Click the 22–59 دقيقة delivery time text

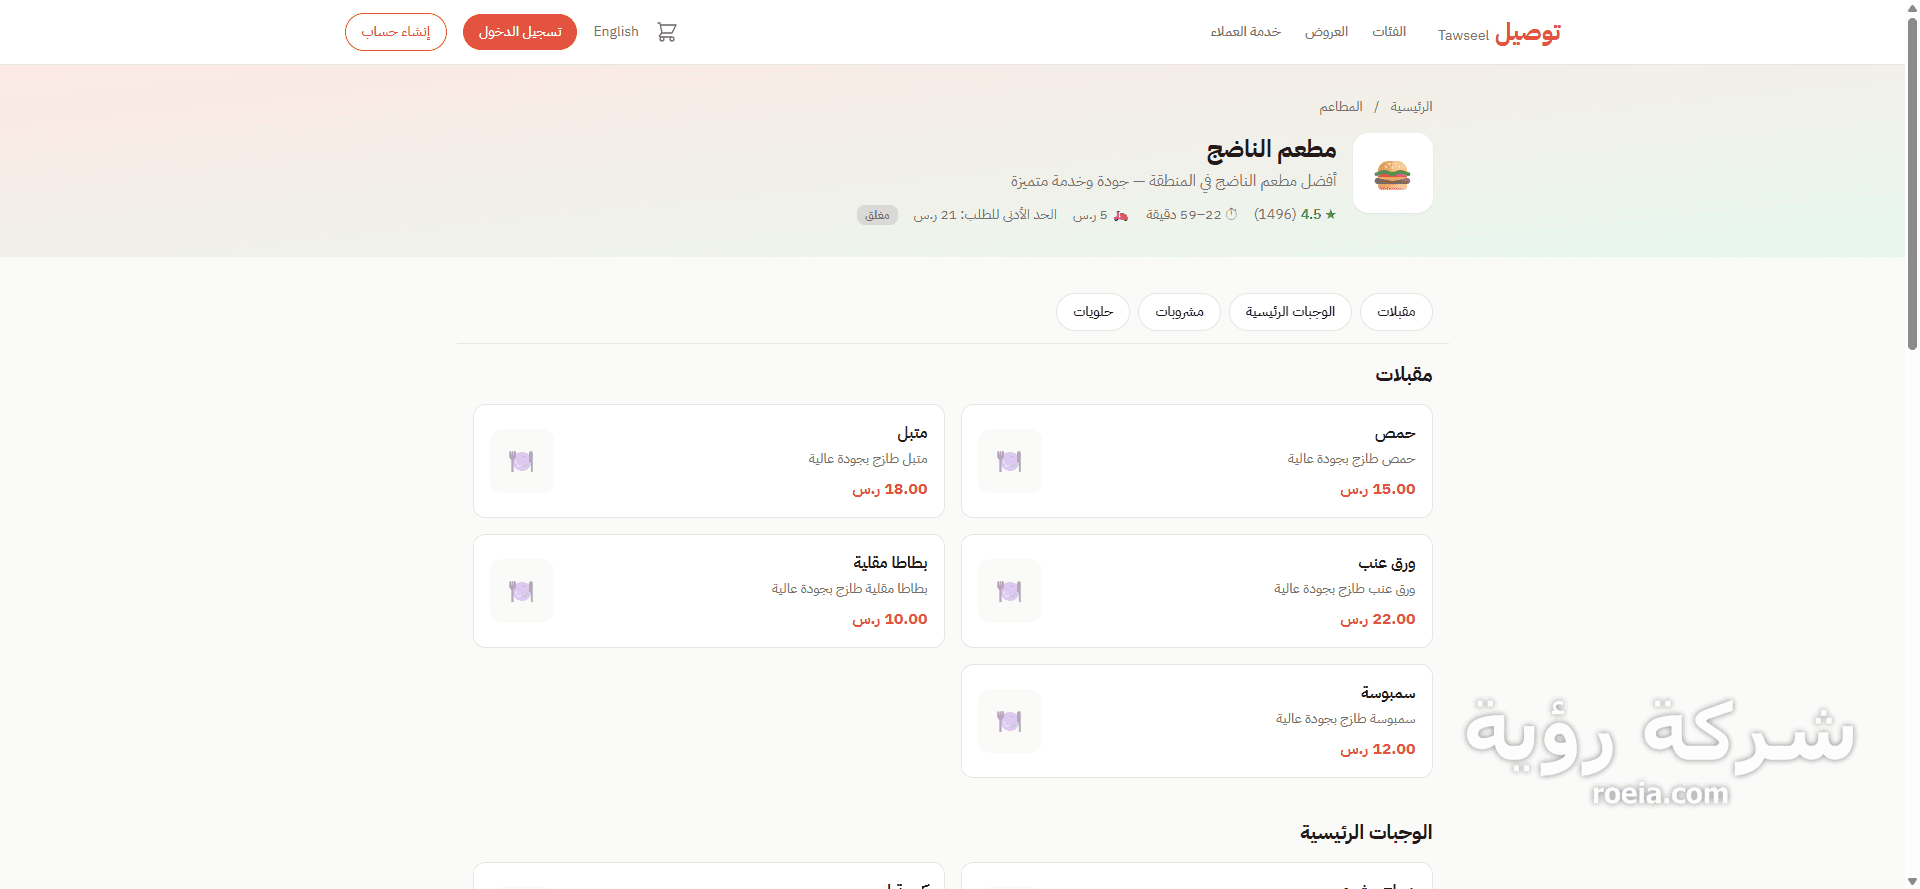[x=1183, y=215]
